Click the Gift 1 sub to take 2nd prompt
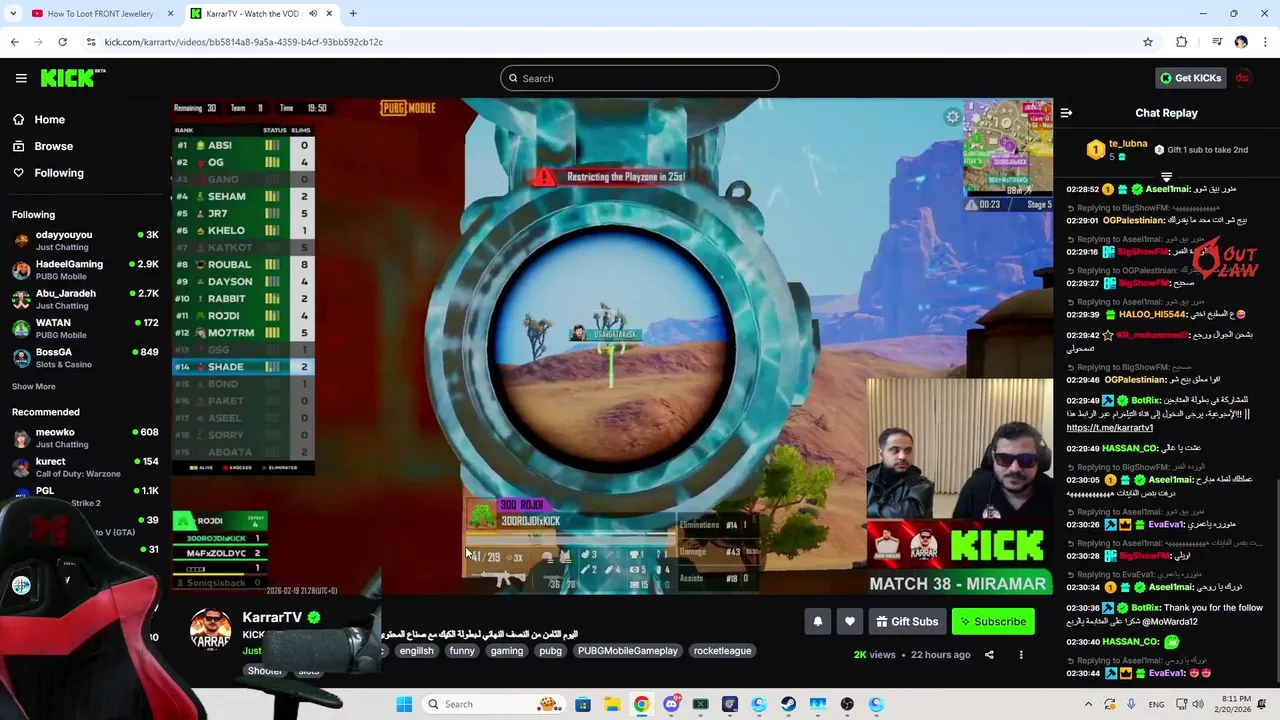Screen dimensions: 1280x720 (1201, 150)
